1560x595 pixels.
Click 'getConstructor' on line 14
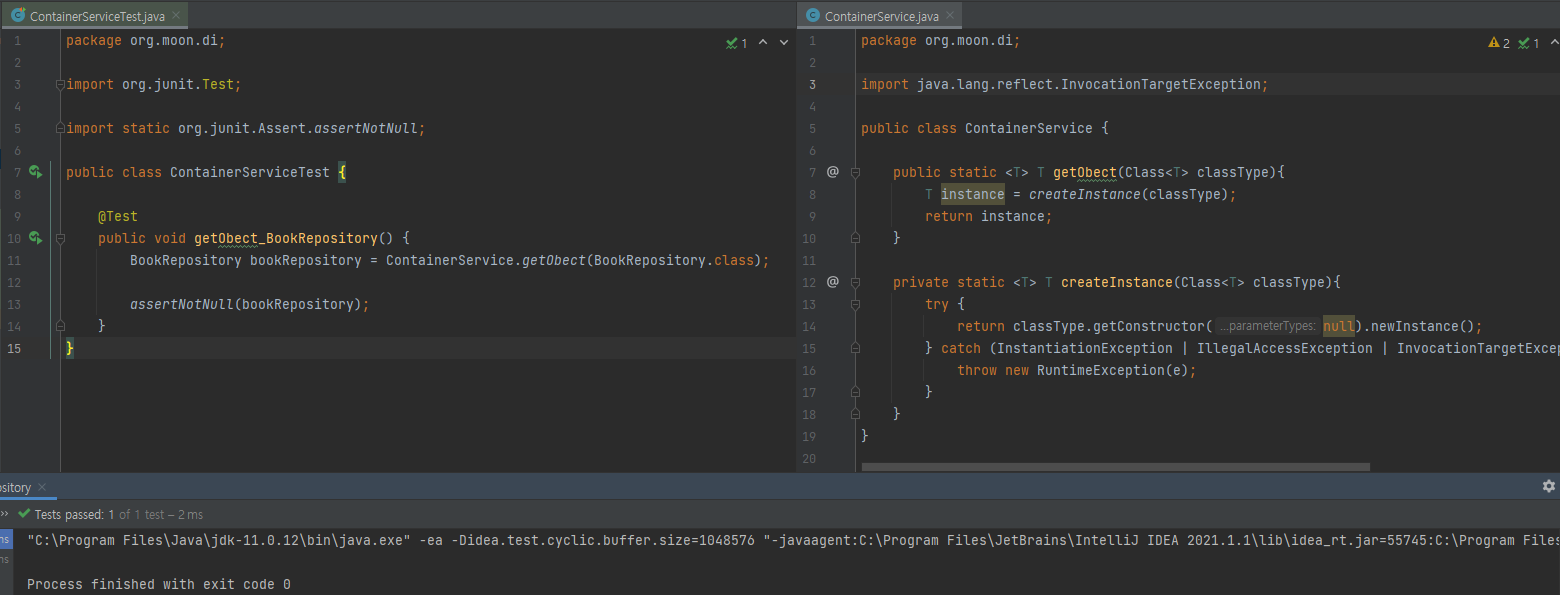(1149, 326)
